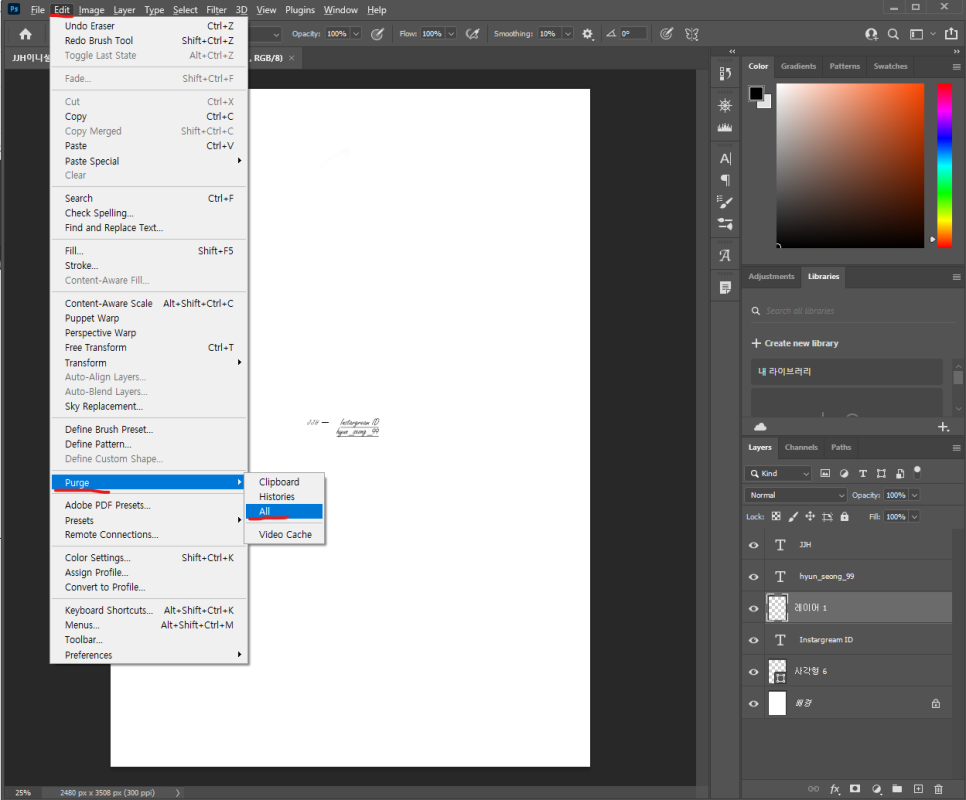Create new adjustment layer icon
The image size is (966, 800).
click(x=876, y=789)
